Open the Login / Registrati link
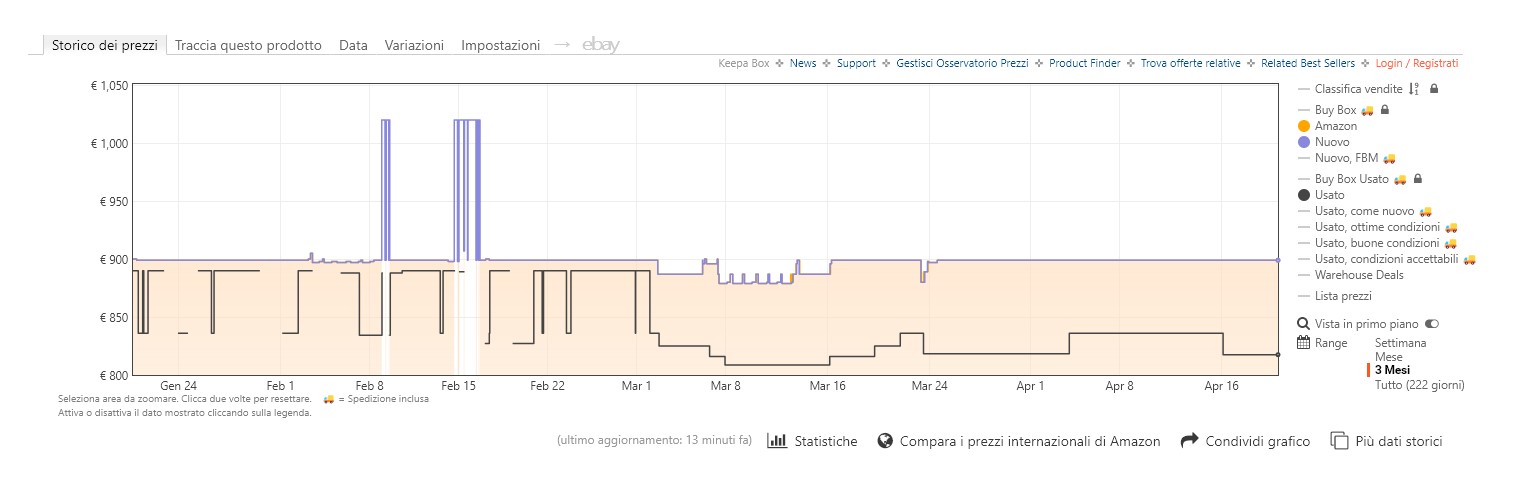 [1417, 63]
